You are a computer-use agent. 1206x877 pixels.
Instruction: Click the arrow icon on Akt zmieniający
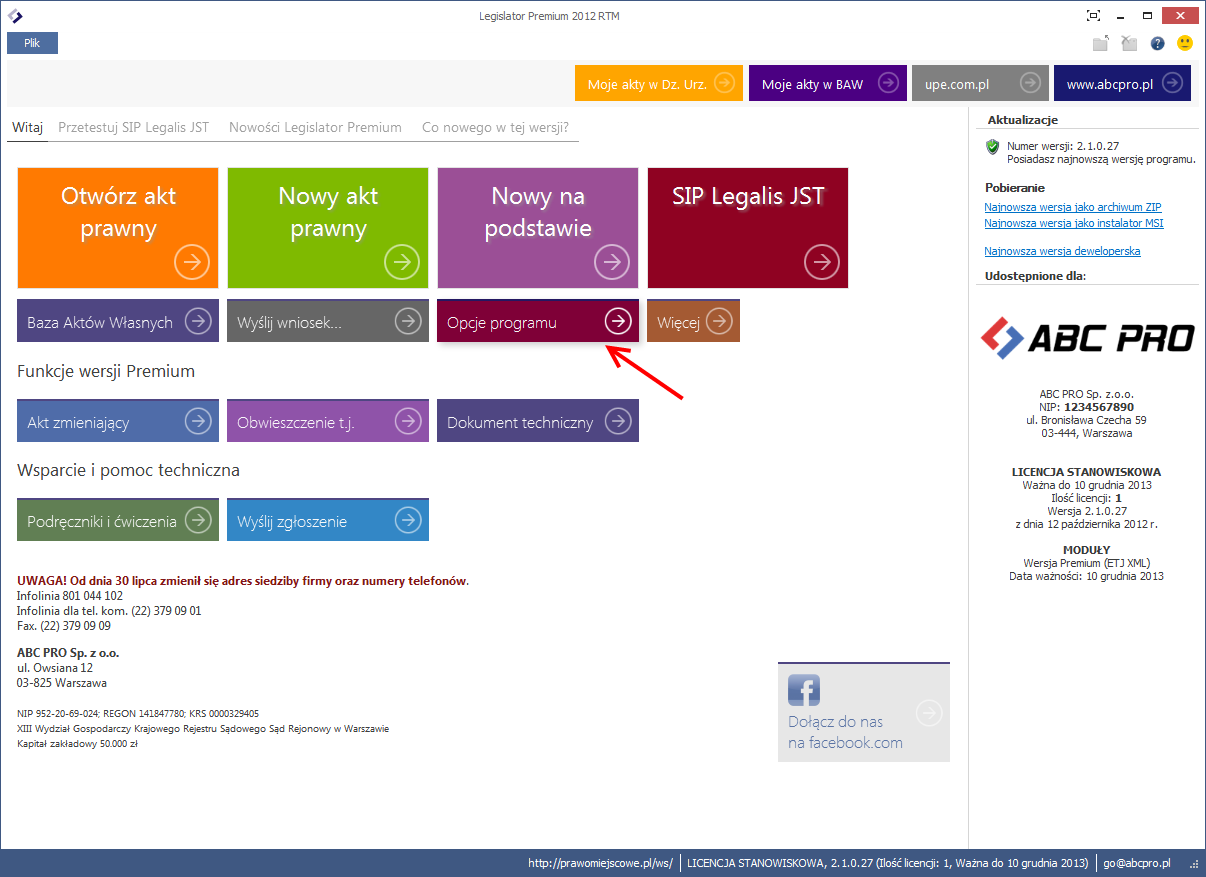(199, 421)
